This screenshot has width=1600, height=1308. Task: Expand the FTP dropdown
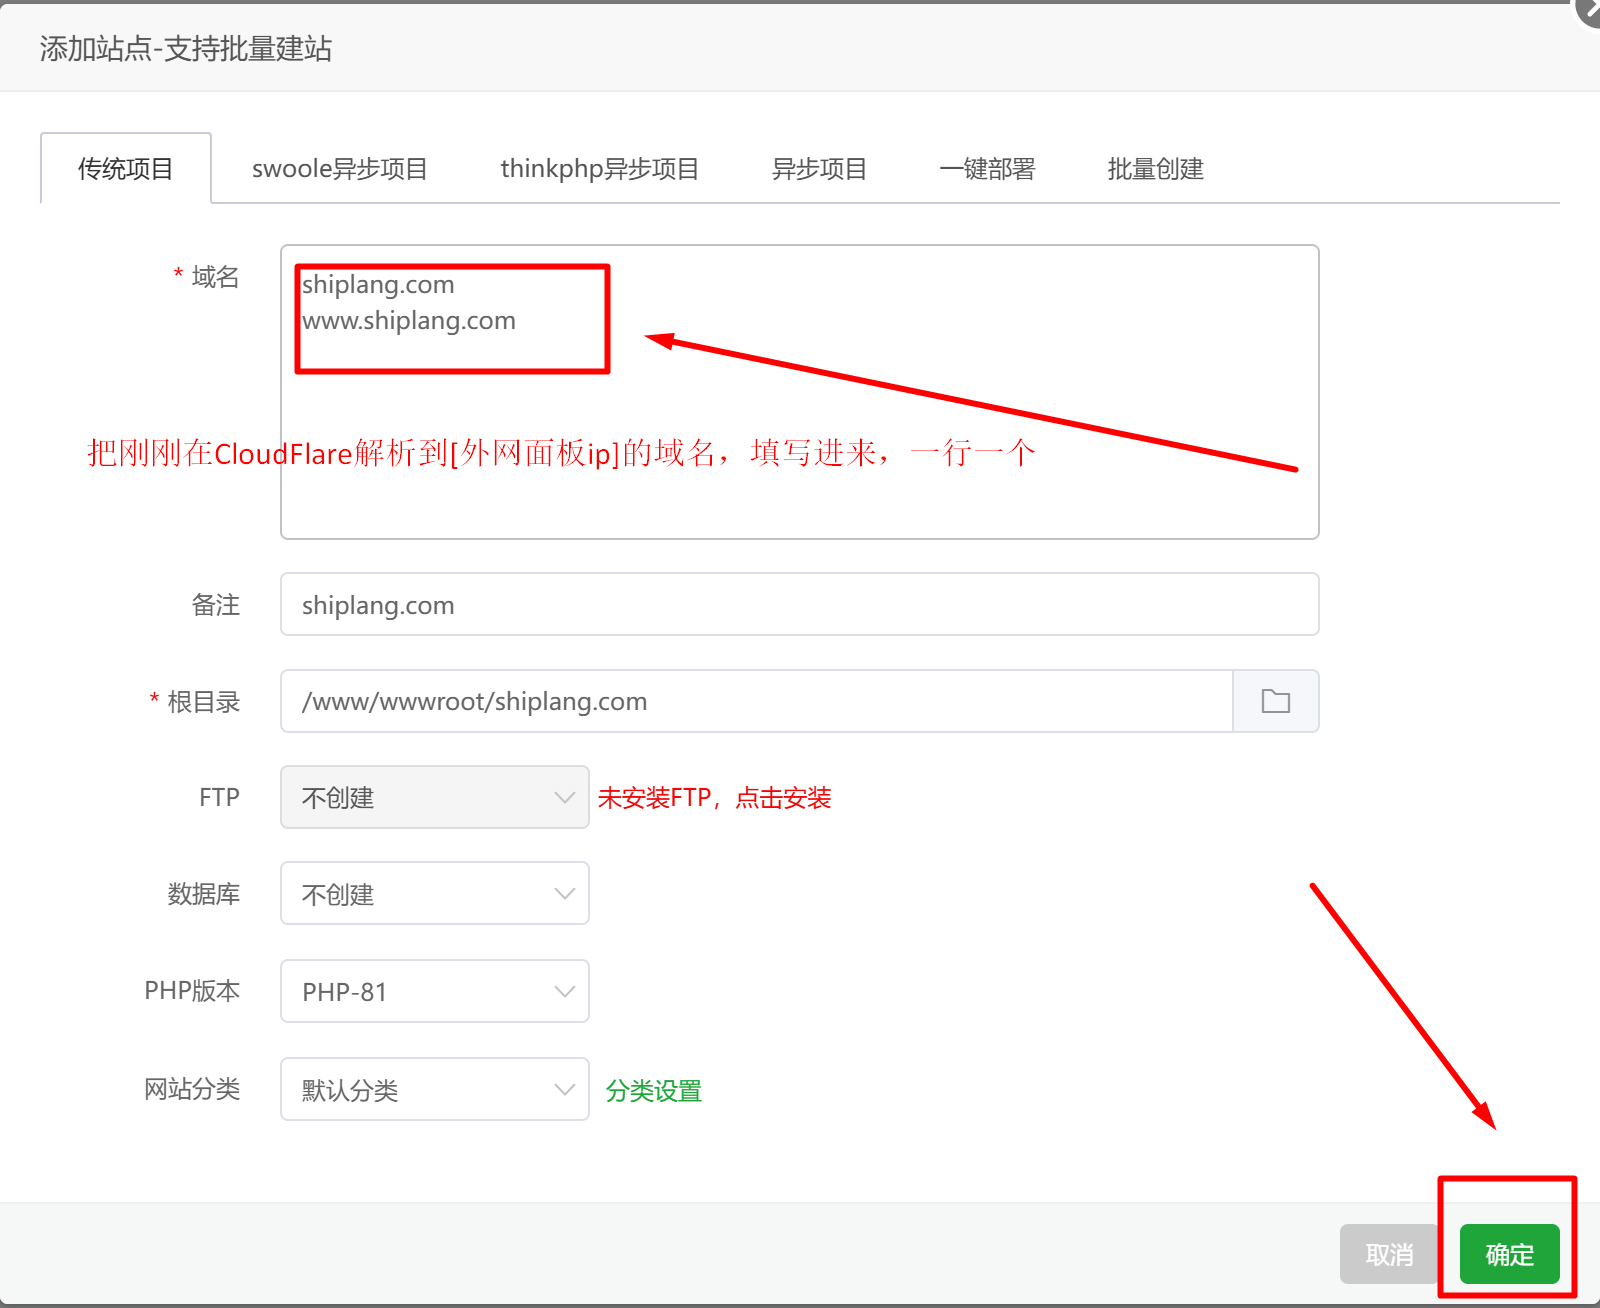[x=434, y=797]
